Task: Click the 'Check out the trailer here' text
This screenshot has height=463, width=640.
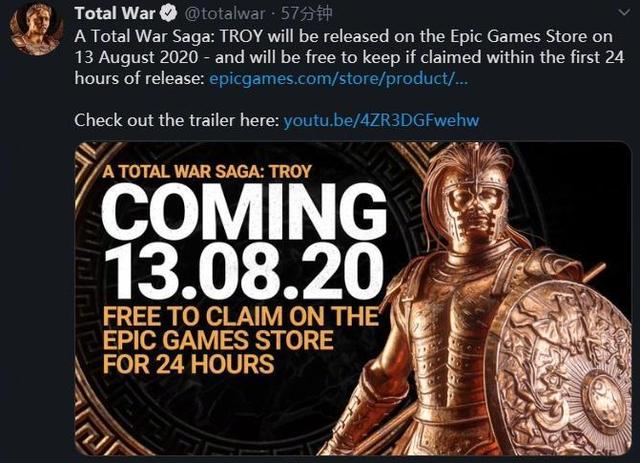Action: pos(177,120)
